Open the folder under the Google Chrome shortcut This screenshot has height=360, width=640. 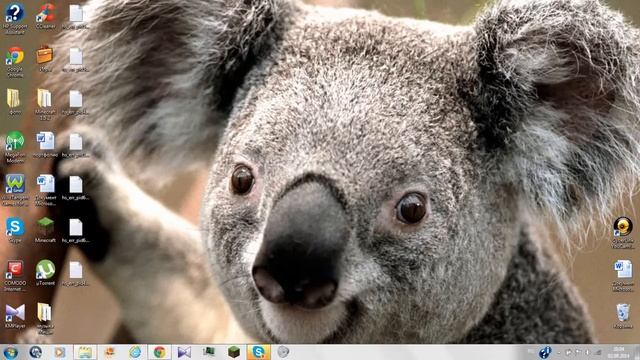14,102
